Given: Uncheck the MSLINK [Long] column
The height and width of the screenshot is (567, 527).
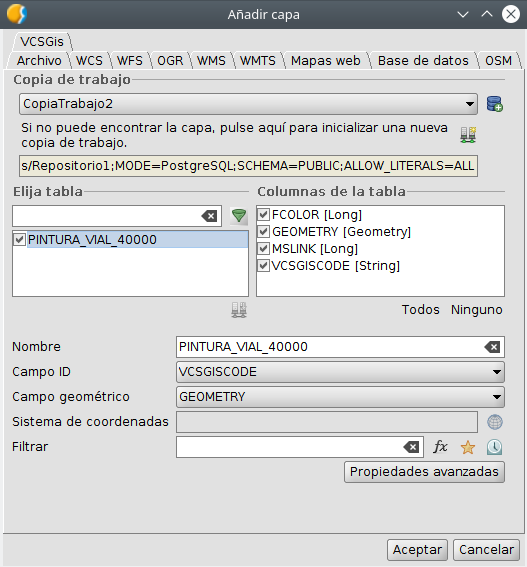Looking at the screenshot, I should coord(263,249).
